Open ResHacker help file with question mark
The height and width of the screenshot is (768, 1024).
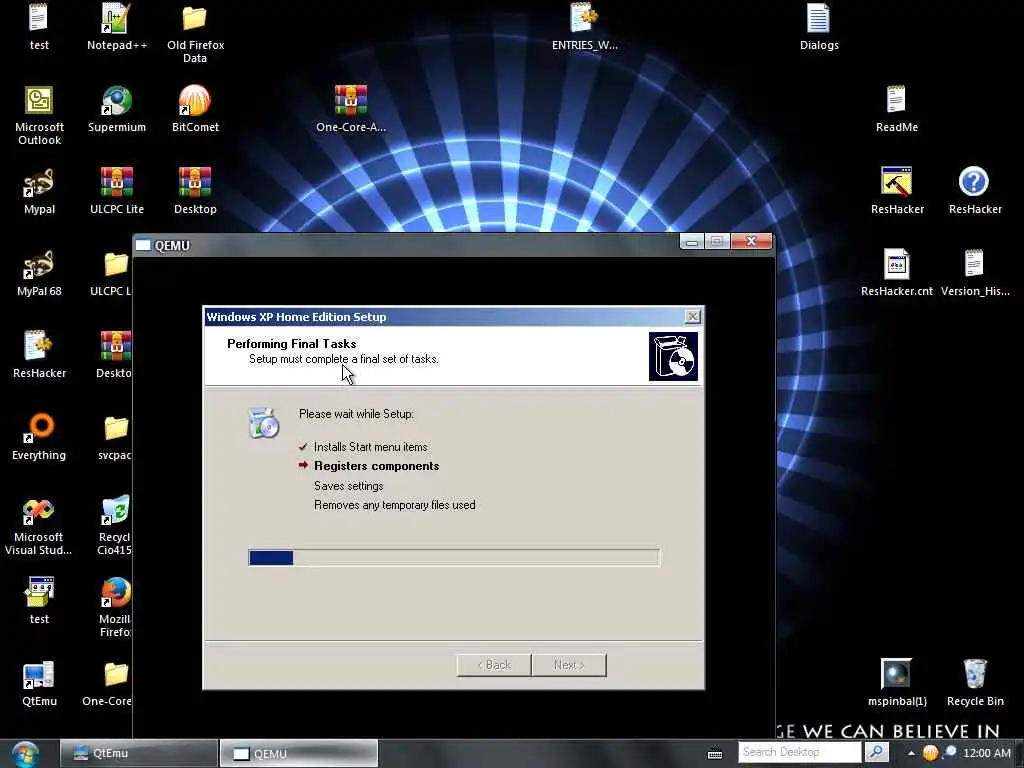coord(974,191)
